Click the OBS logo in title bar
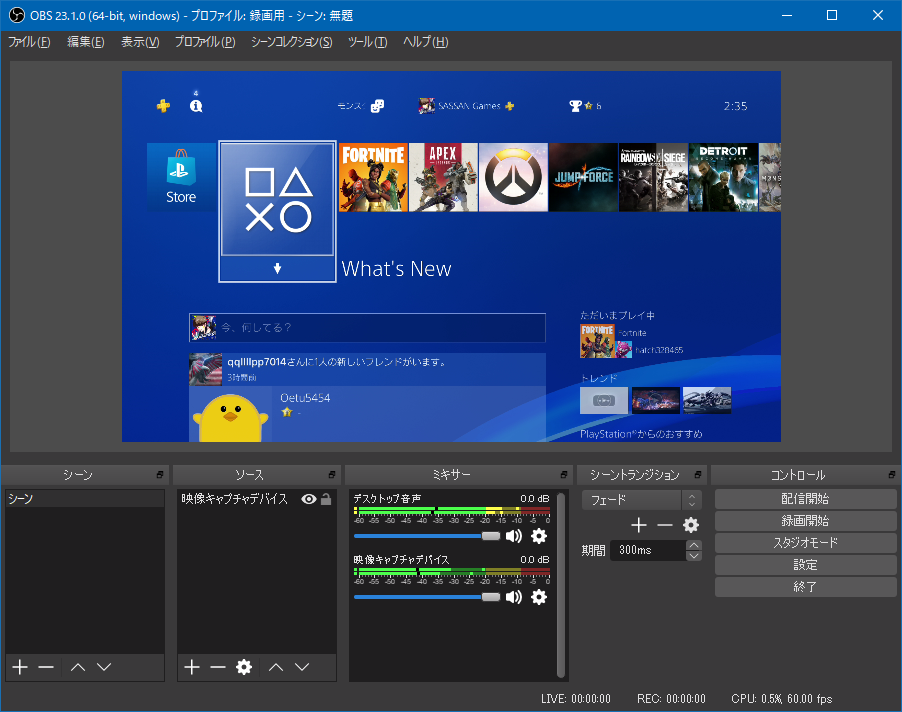This screenshot has height=712, width=902. click(17, 16)
